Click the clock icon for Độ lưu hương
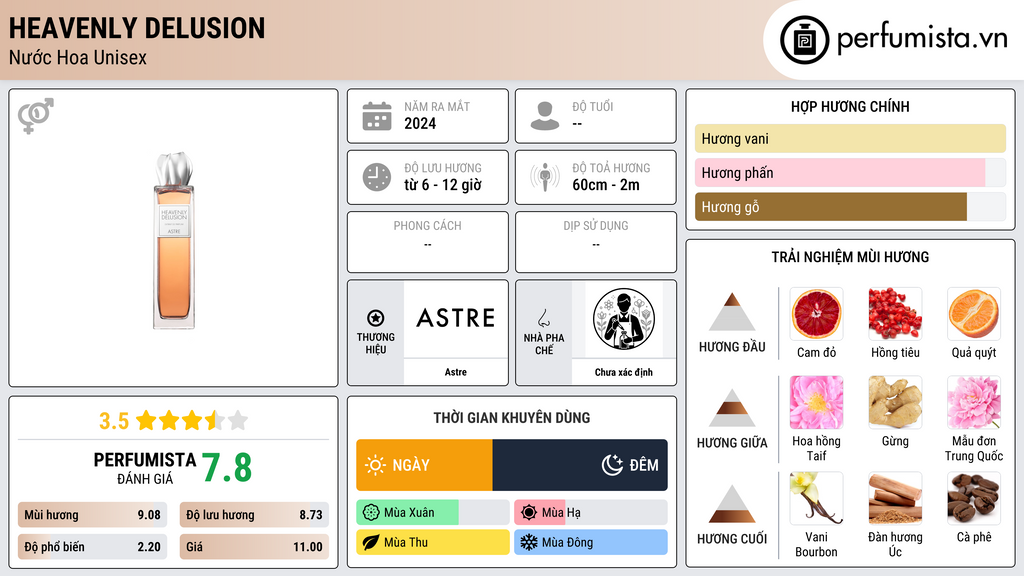The height and width of the screenshot is (576, 1024). (x=377, y=177)
